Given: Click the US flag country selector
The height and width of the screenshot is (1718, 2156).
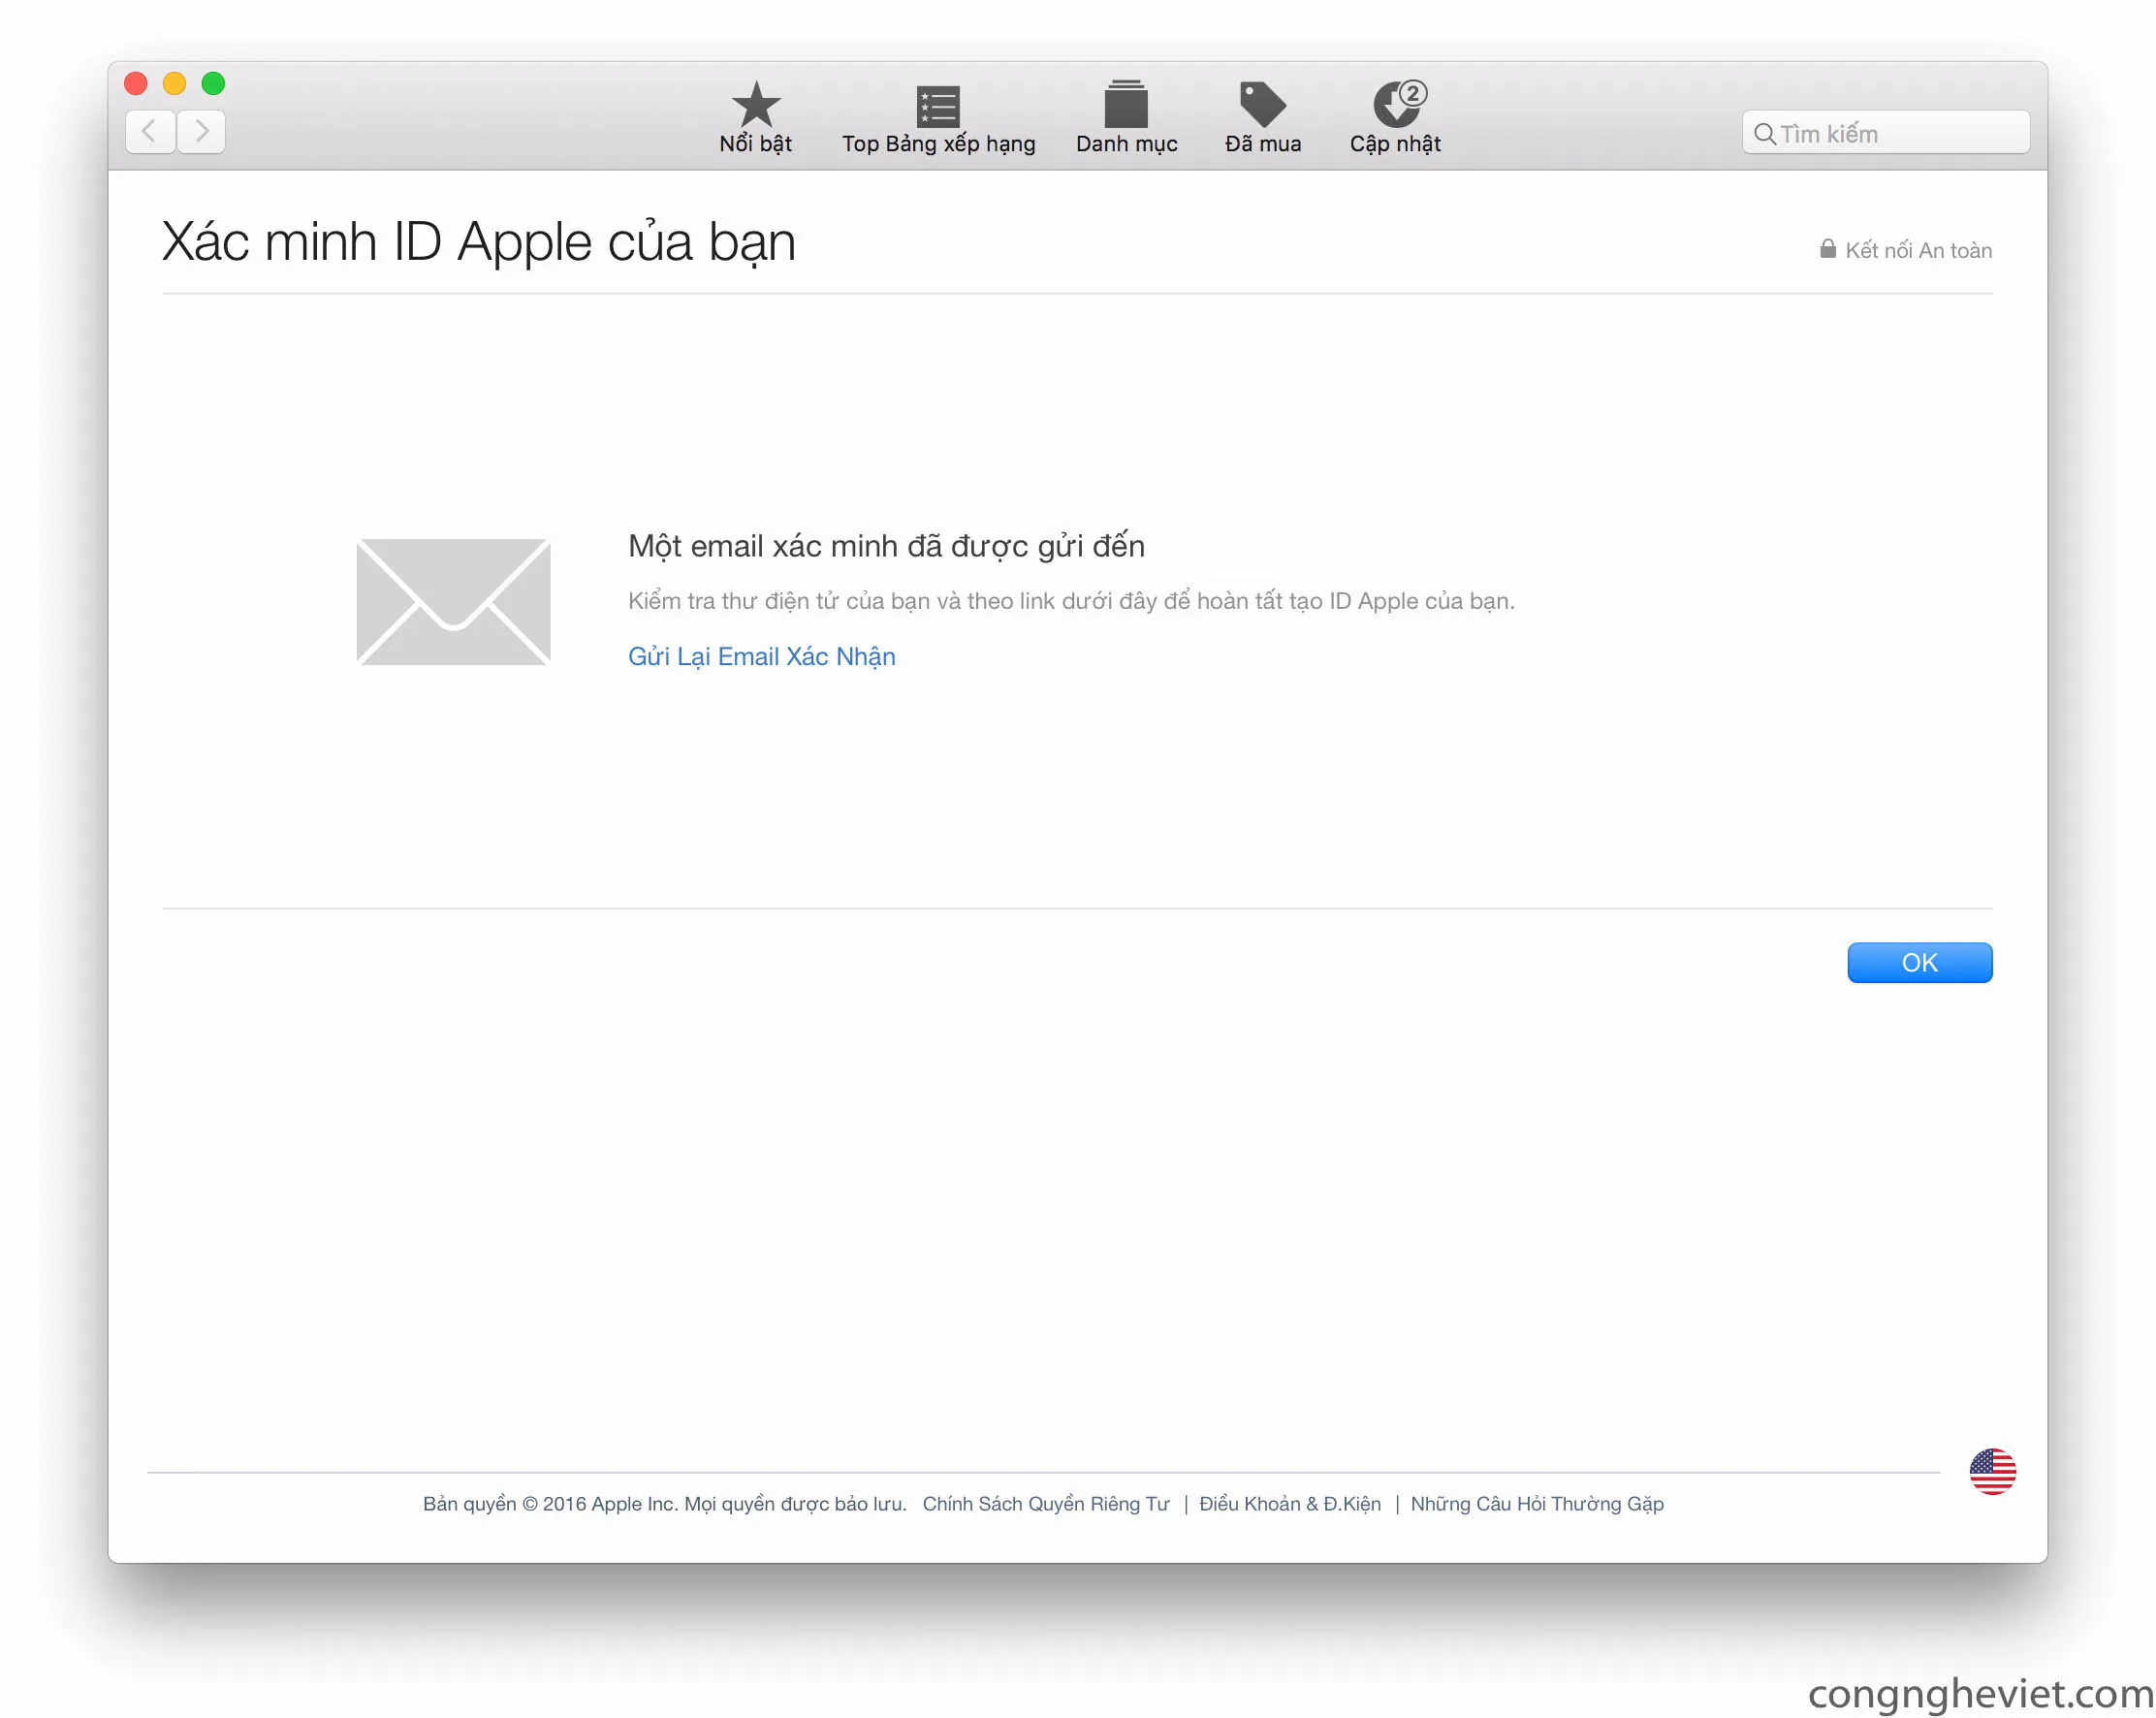Looking at the screenshot, I should click(x=1992, y=1471).
